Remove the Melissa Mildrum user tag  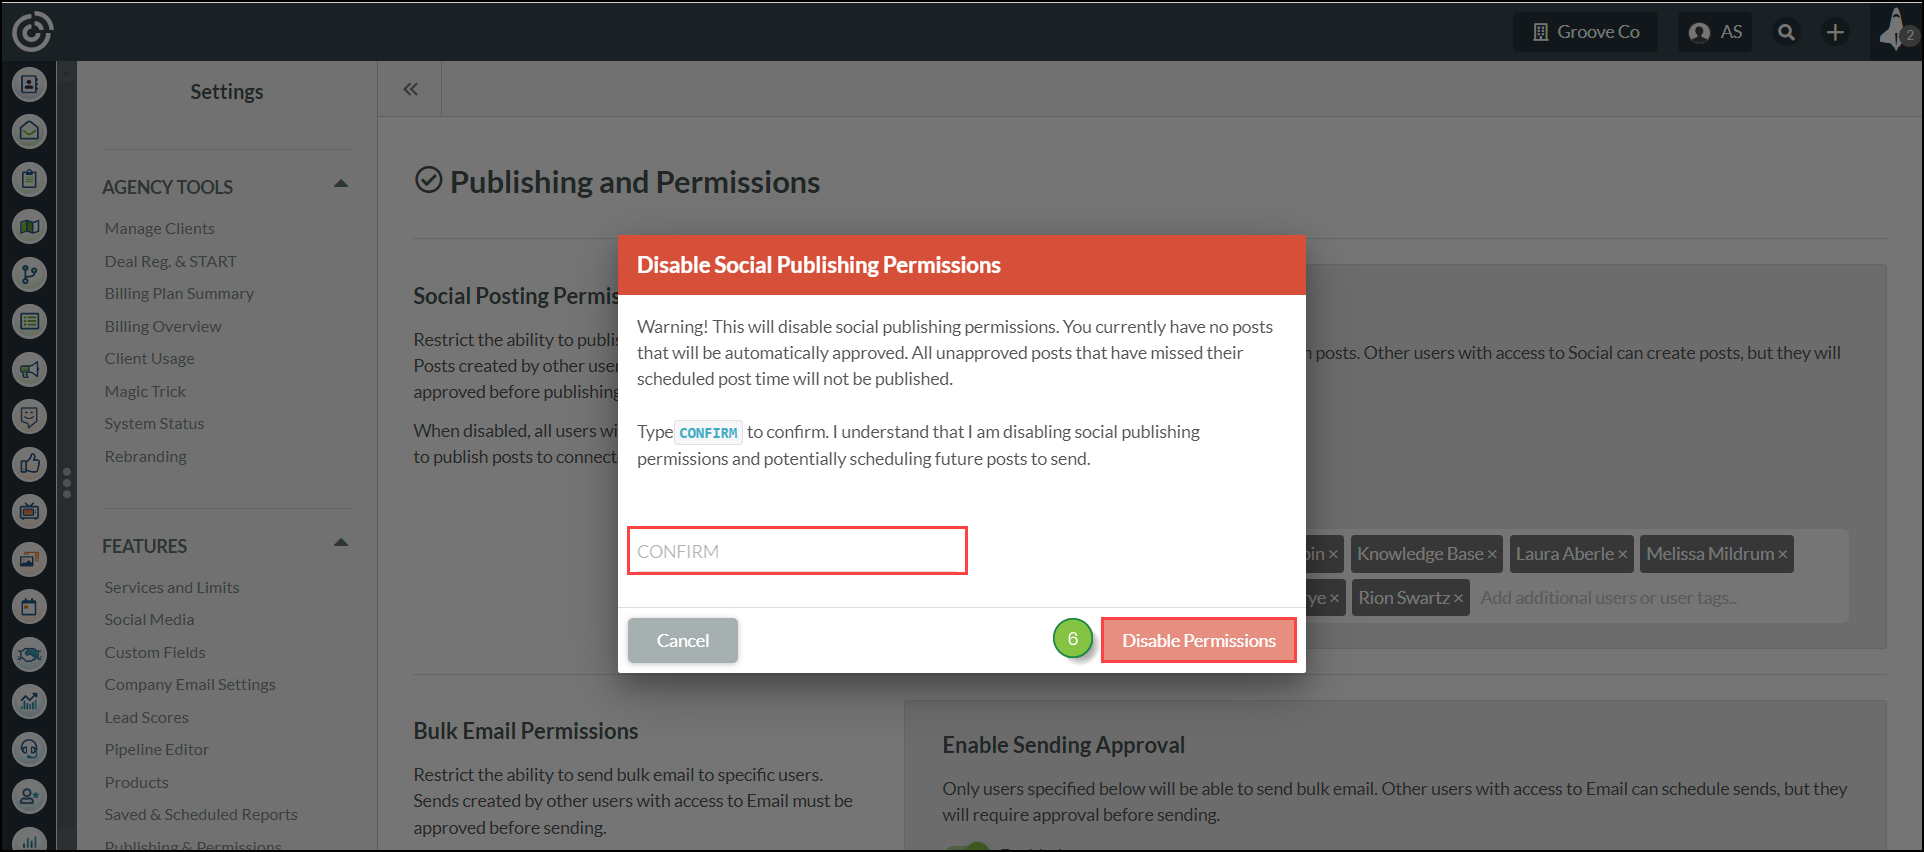(1782, 555)
